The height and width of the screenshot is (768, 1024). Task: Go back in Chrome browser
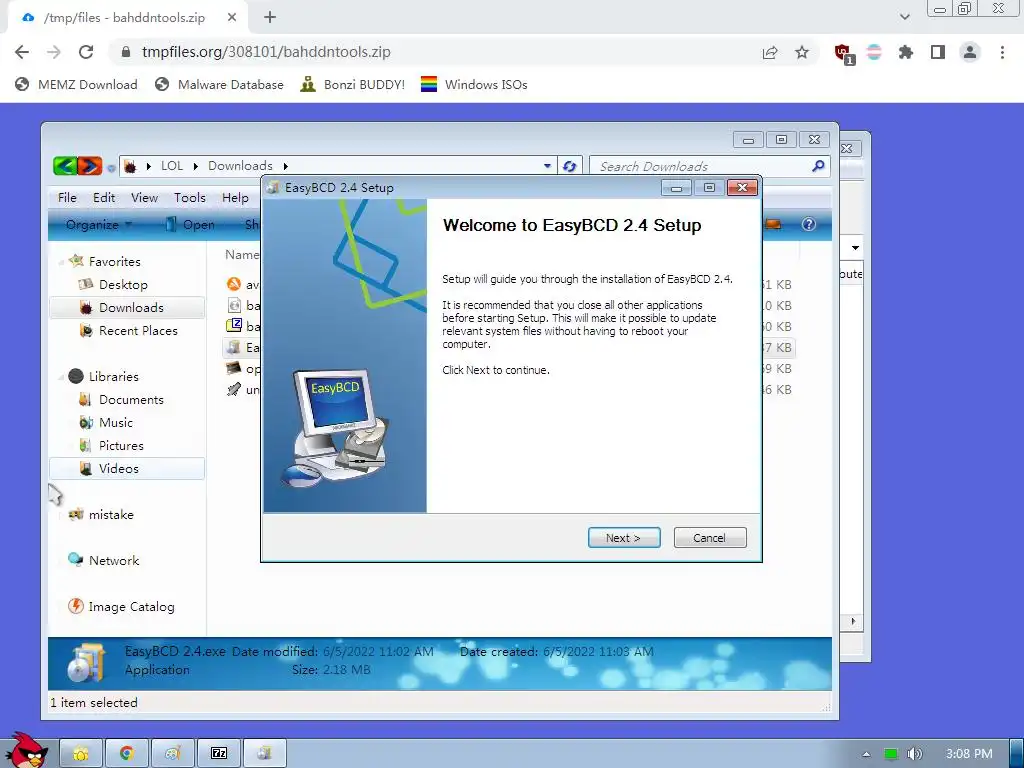pyautogui.click(x=22, y=52)
